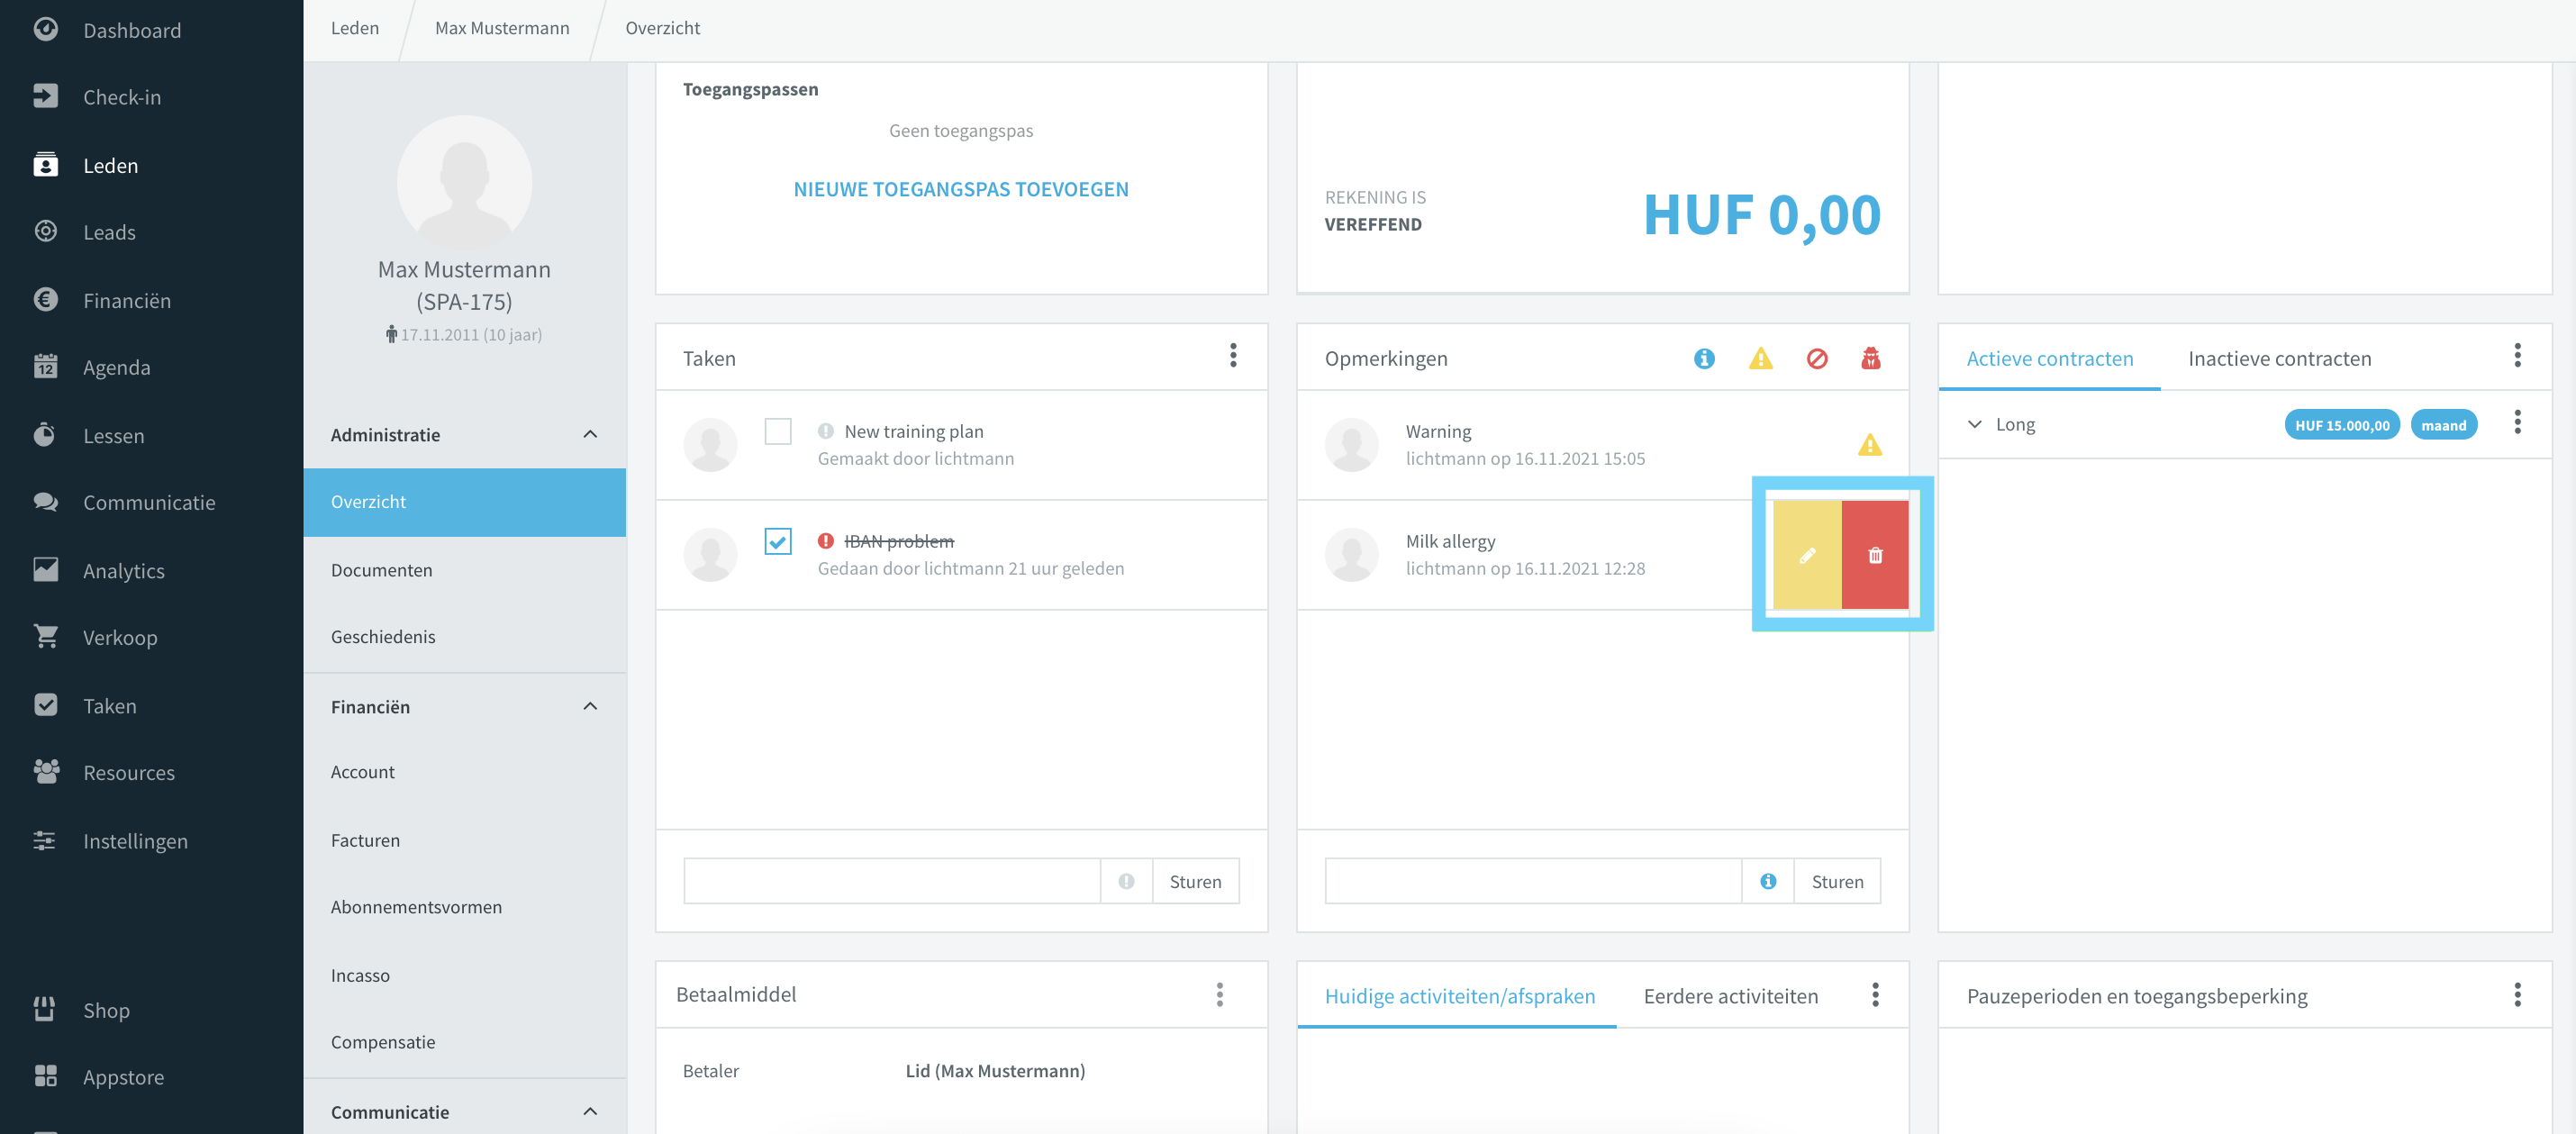
Task: Open Financiën in the main sidebar
Action: click(x=127, y=300)
